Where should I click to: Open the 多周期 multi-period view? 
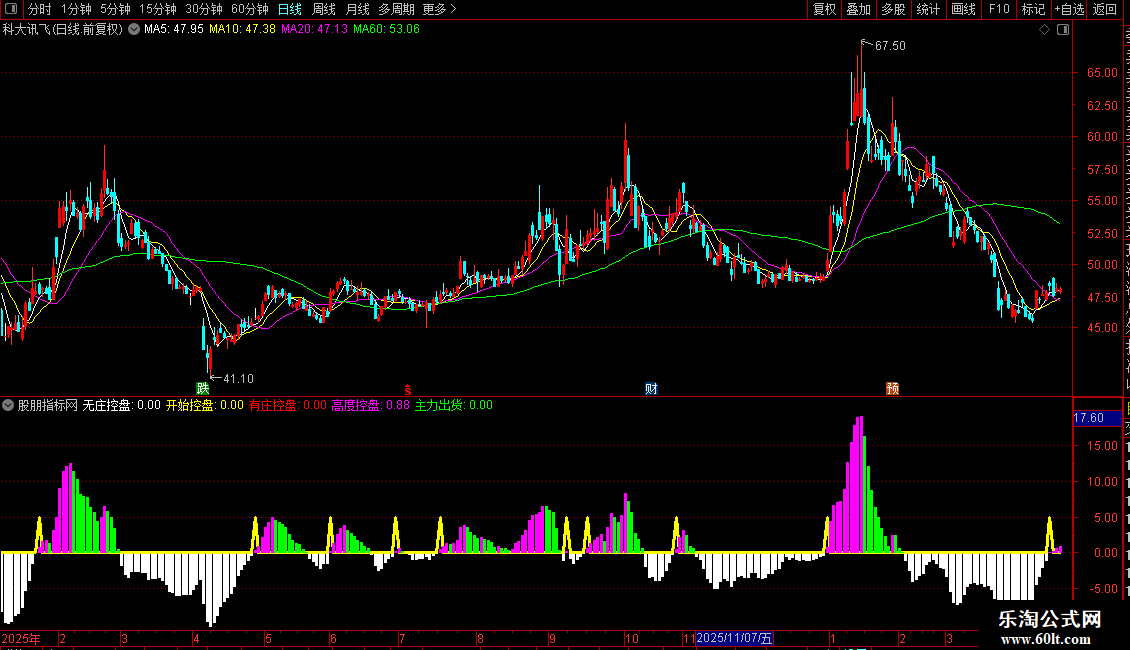point(396,9)
